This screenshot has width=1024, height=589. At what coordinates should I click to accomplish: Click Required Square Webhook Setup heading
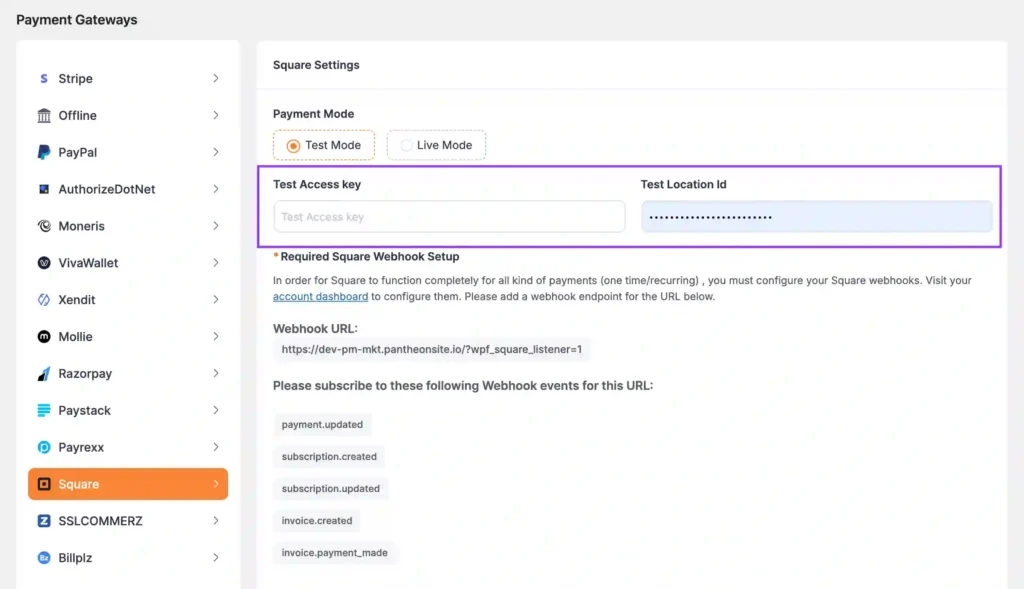point(370,257)
